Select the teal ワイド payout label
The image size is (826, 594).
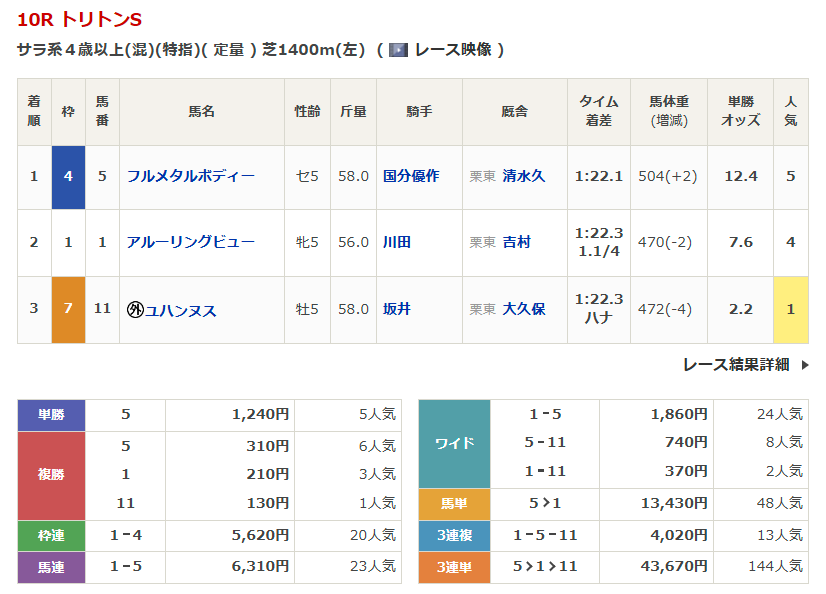point(454,443)
